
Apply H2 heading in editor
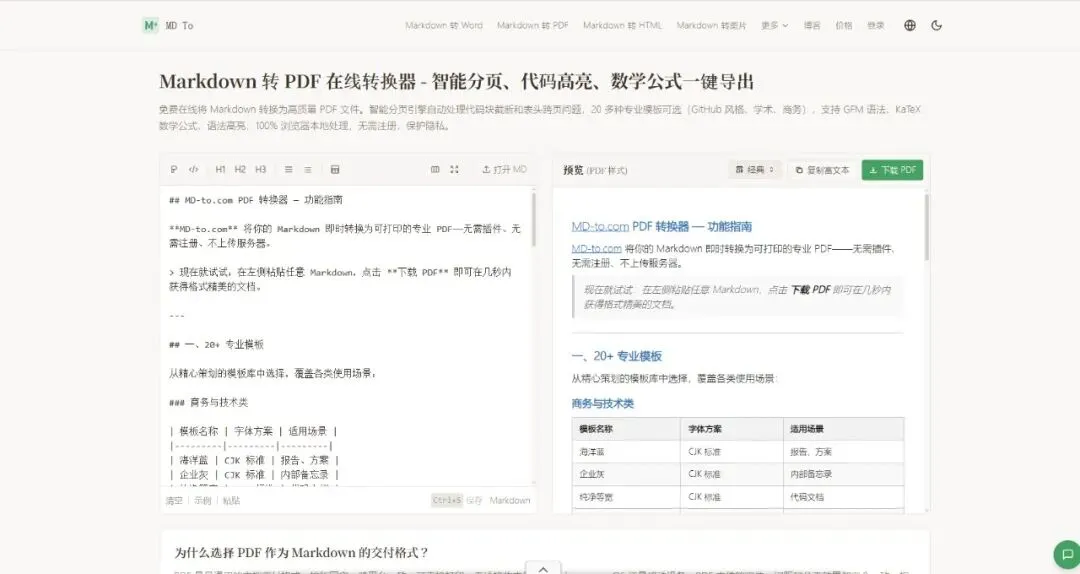[240, 170]
